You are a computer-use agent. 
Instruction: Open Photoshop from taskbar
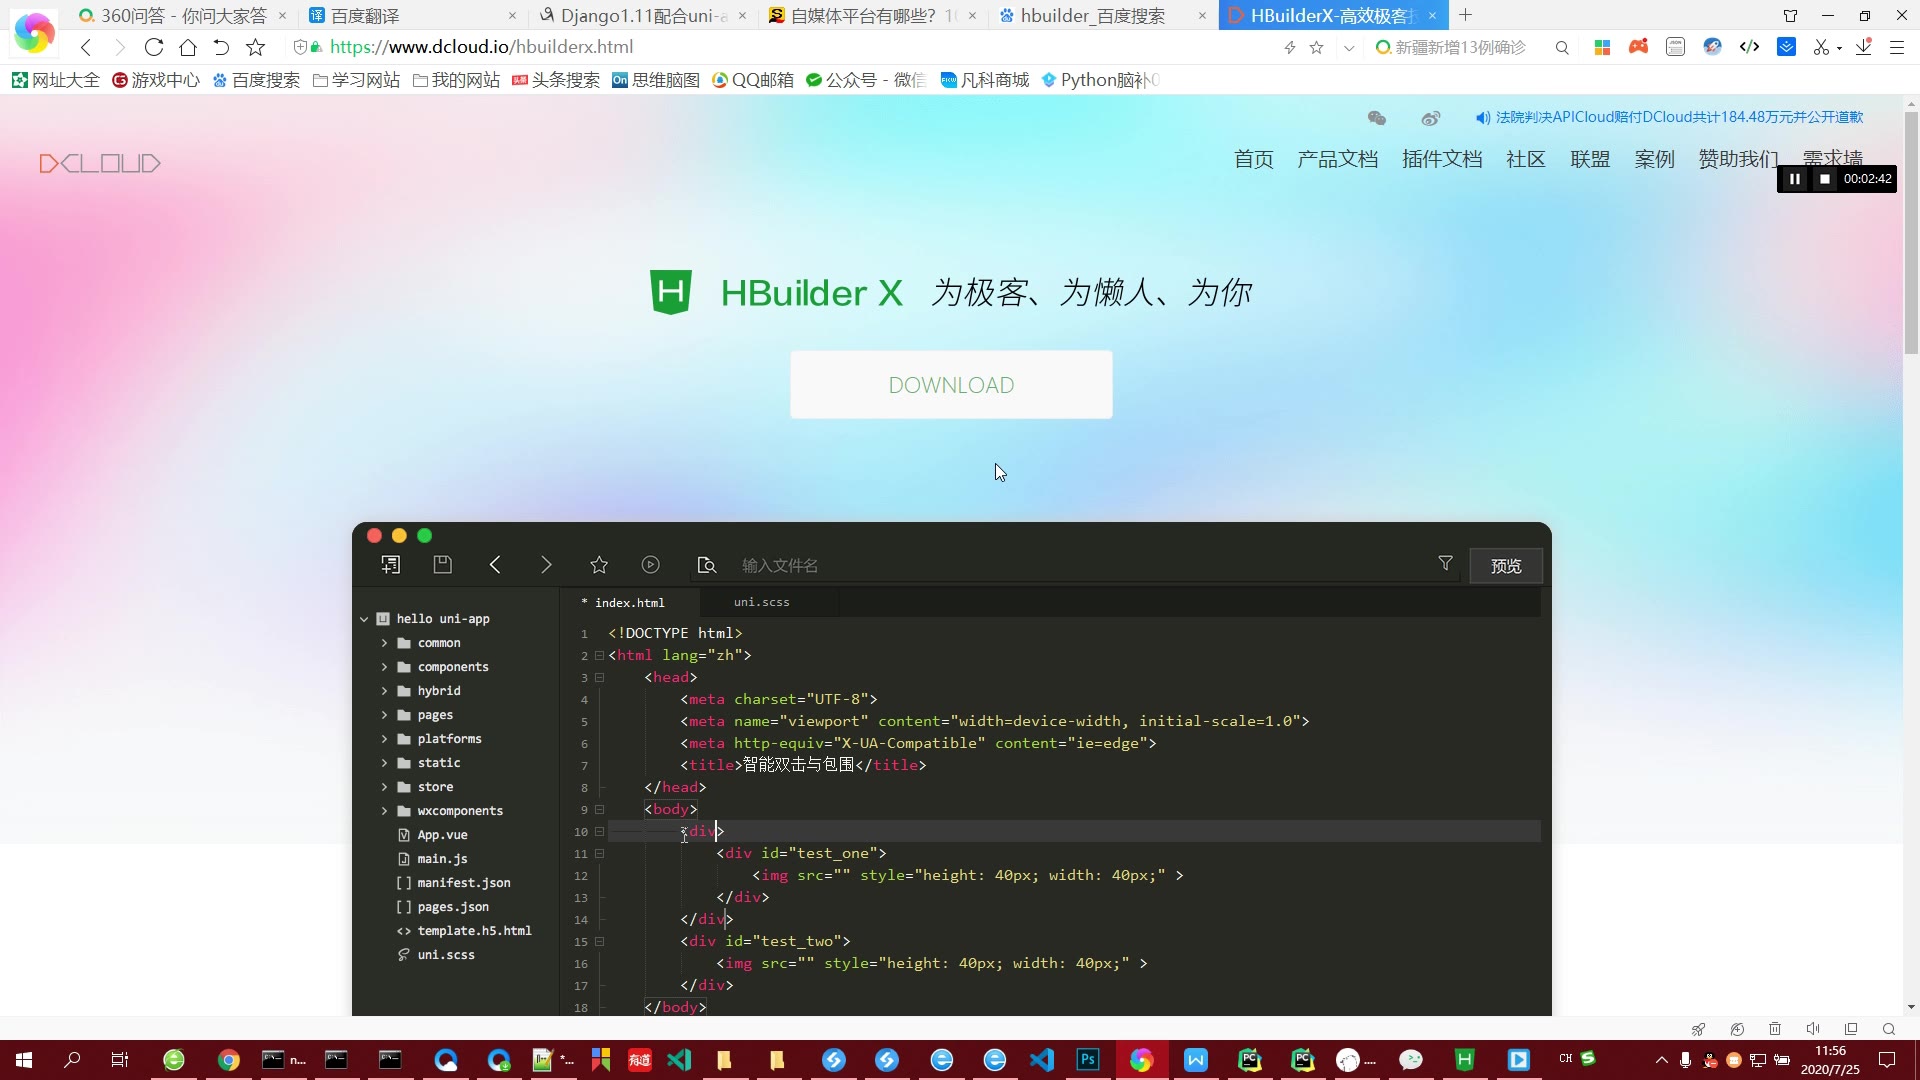pos(1088,1060)
